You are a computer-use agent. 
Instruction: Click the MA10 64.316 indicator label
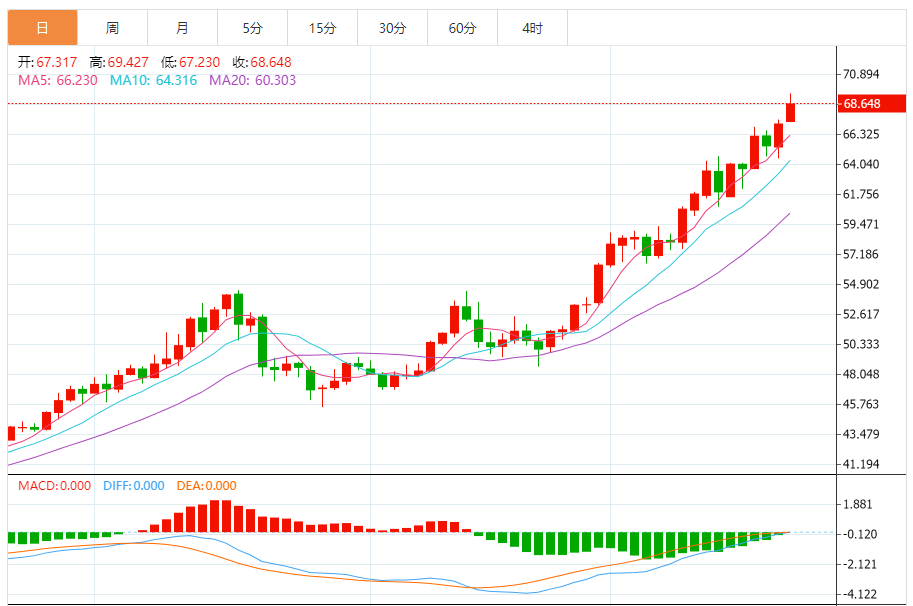tap(153, 80)
